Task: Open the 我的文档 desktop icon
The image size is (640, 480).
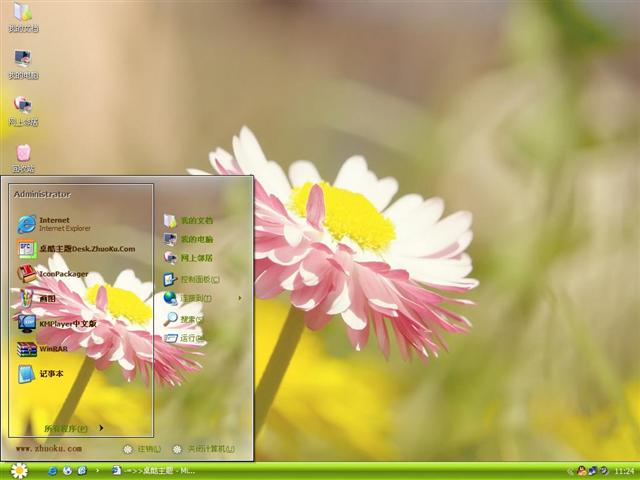Action: pos(23,16)
